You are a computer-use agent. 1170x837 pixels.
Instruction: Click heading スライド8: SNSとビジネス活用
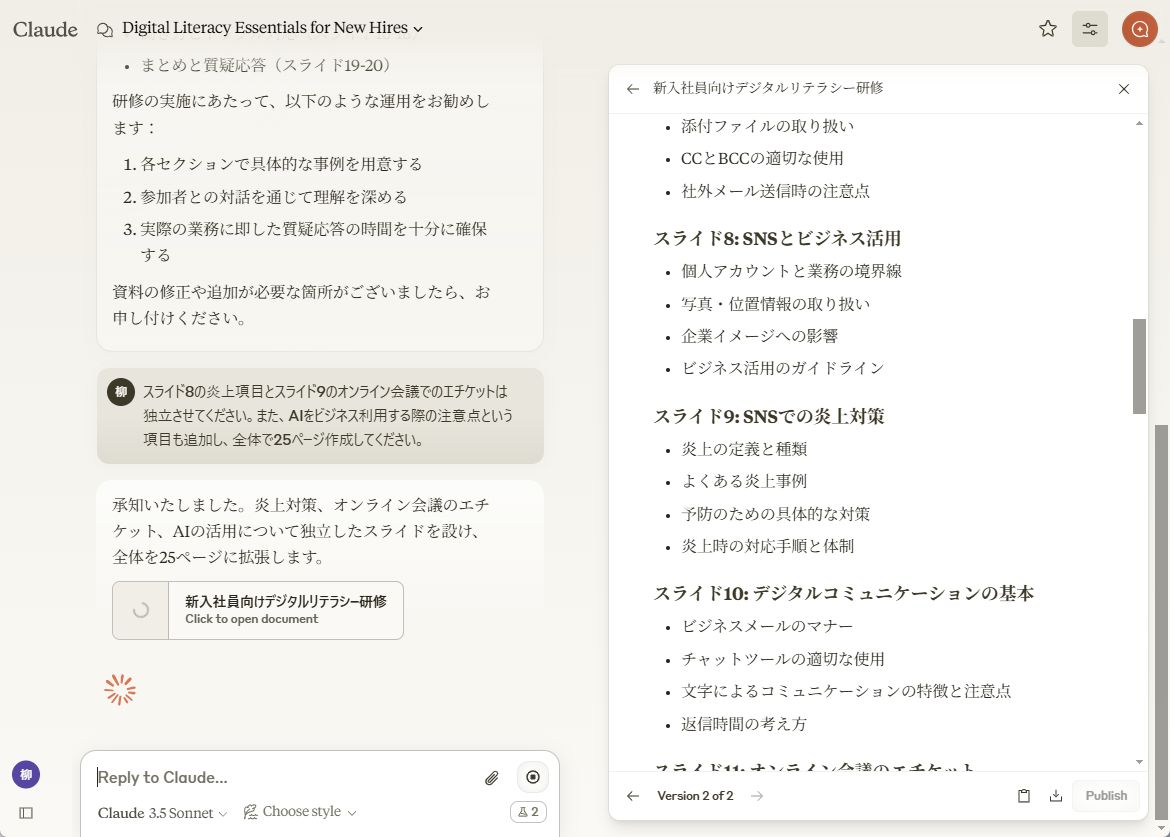(x=778, y=239)
